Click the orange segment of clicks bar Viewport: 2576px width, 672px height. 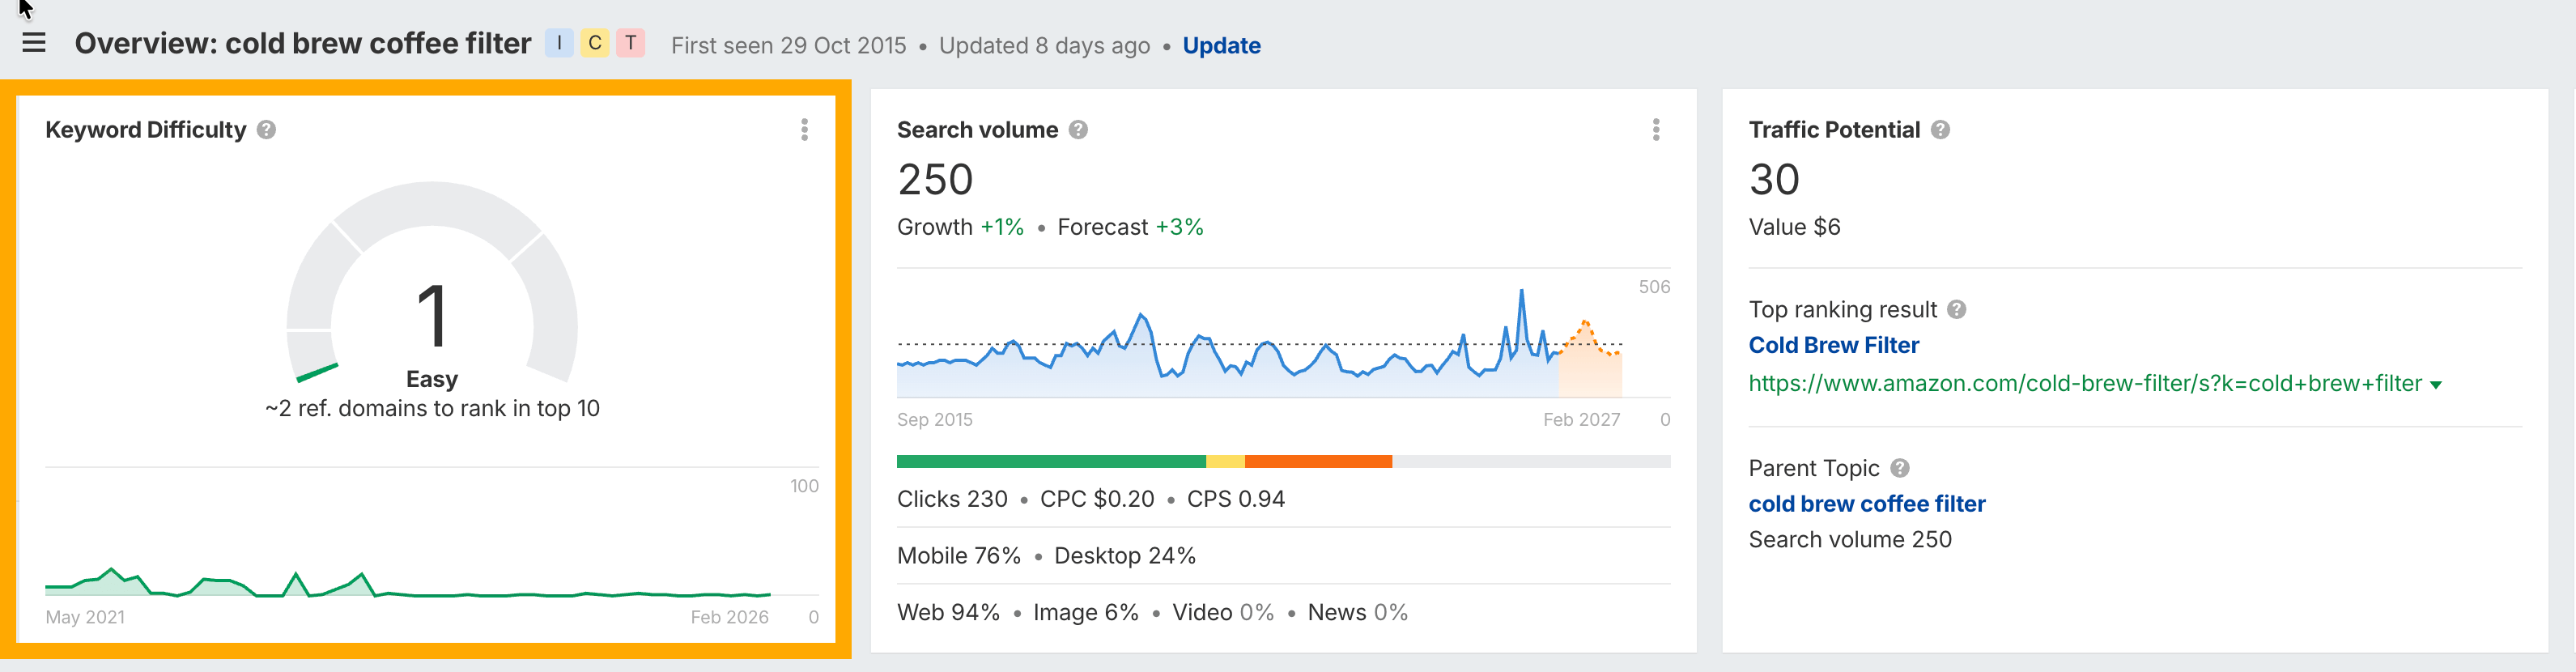(x=1318, y=462)
